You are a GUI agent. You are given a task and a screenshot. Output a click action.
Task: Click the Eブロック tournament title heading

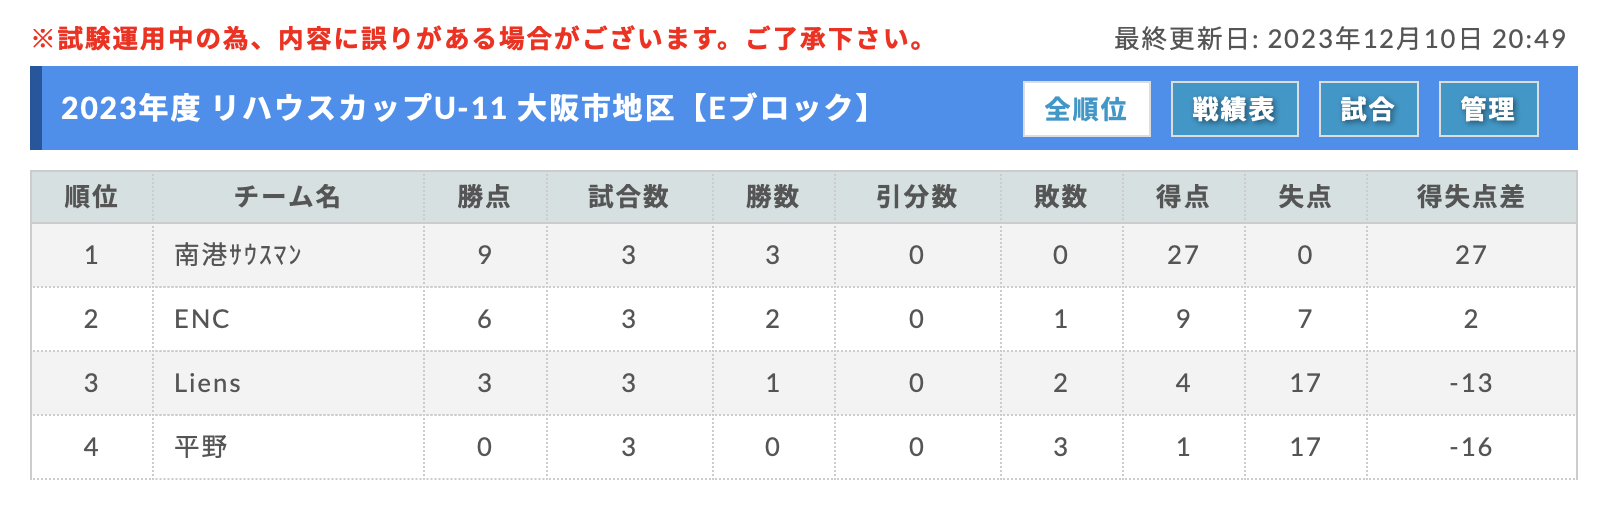click(467, 108)
